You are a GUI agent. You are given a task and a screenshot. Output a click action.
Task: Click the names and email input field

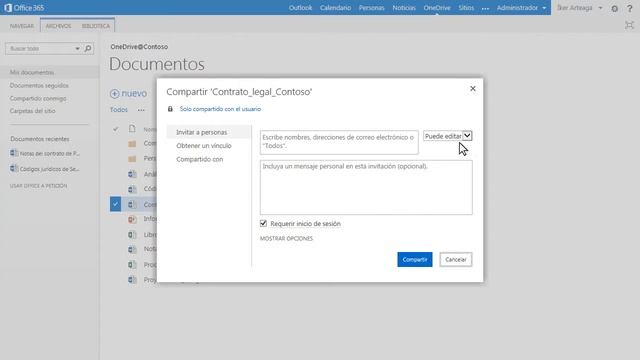(x=339, y=142)
